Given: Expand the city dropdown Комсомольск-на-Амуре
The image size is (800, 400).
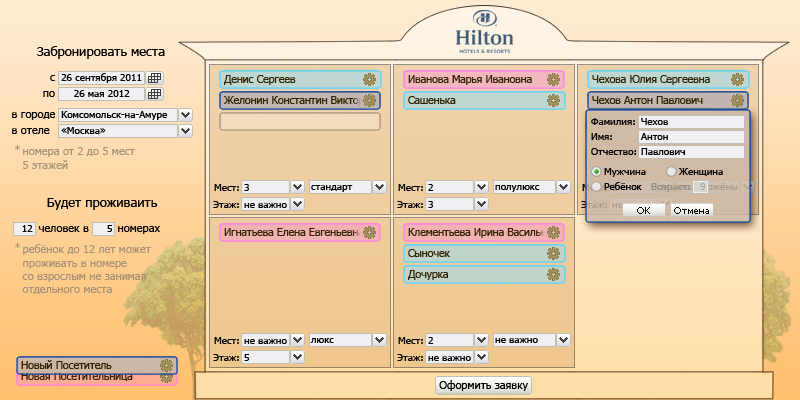Looking at the screenshot, I should [185, 115].
